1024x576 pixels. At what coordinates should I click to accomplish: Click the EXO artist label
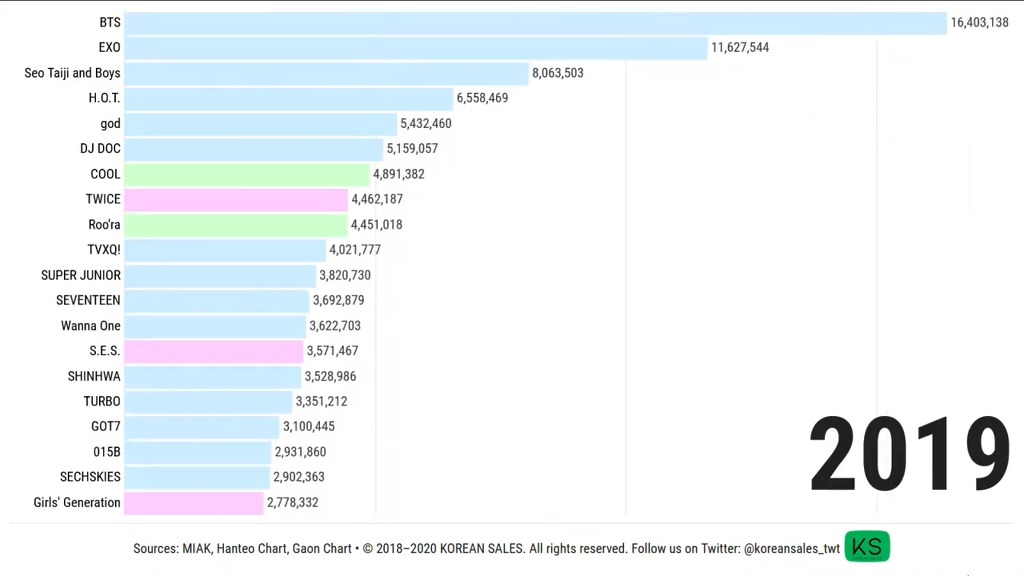tap(110, 48)
